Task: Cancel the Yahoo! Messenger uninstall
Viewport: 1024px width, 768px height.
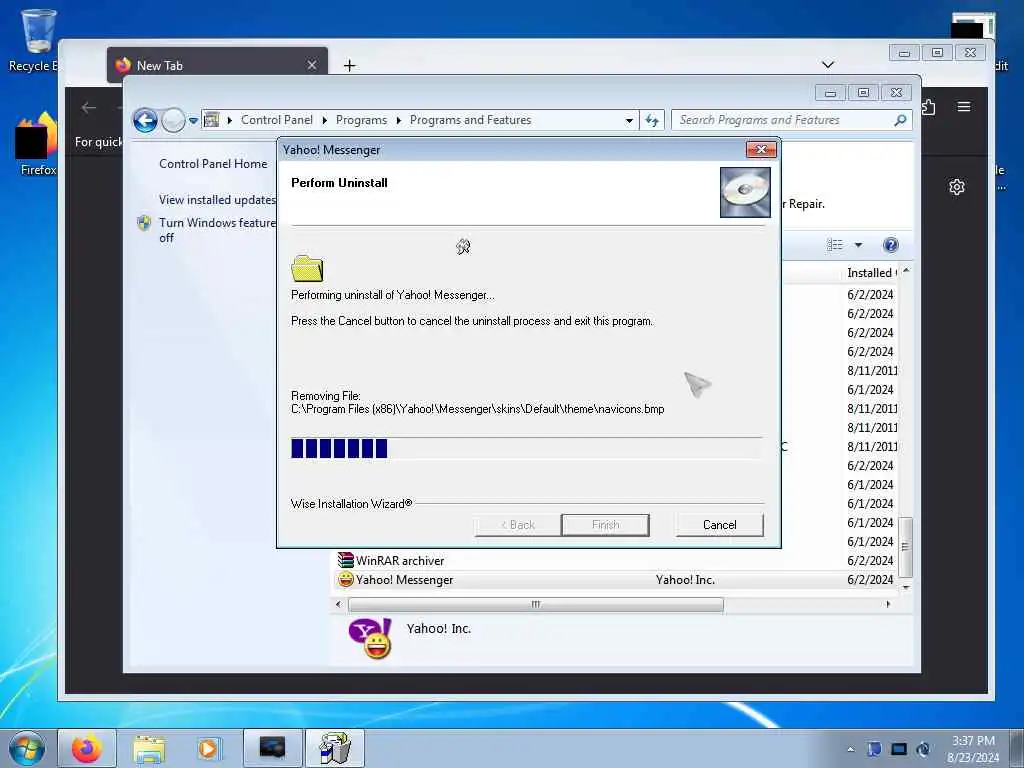Action: coord(719,525)
